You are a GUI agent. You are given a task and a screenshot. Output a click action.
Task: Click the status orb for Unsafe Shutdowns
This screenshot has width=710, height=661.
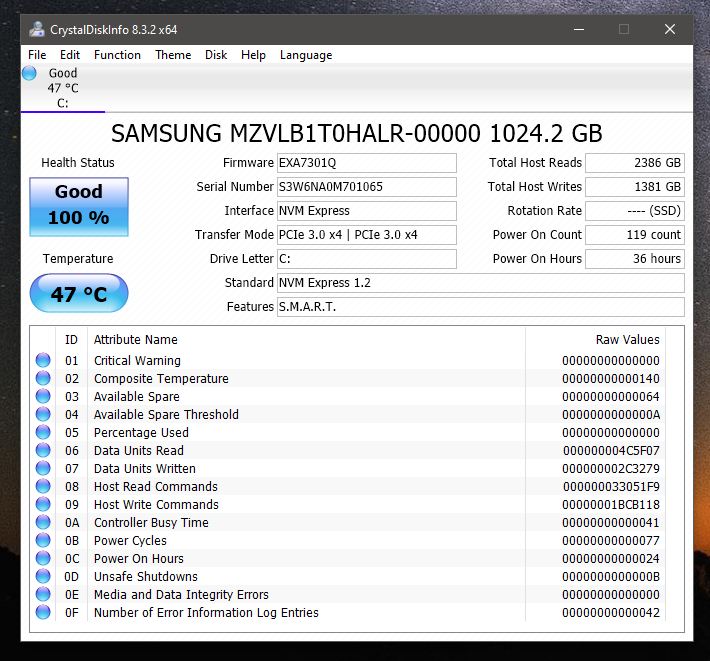pyautogui.click(x=43, y=576)
